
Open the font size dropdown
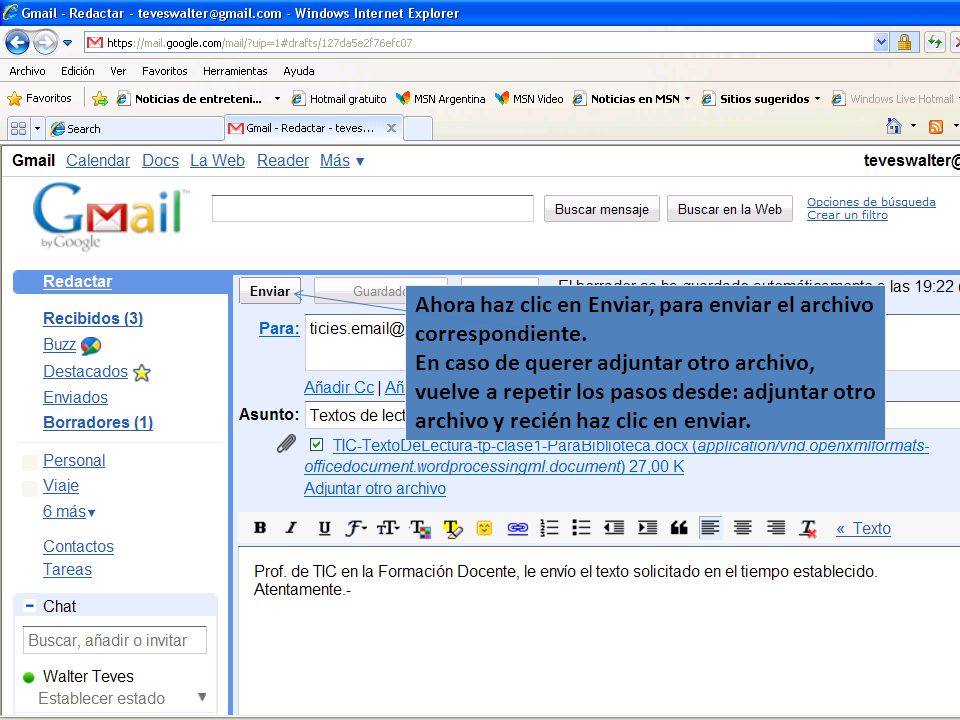pyautogui.click(x=388, y=528)
